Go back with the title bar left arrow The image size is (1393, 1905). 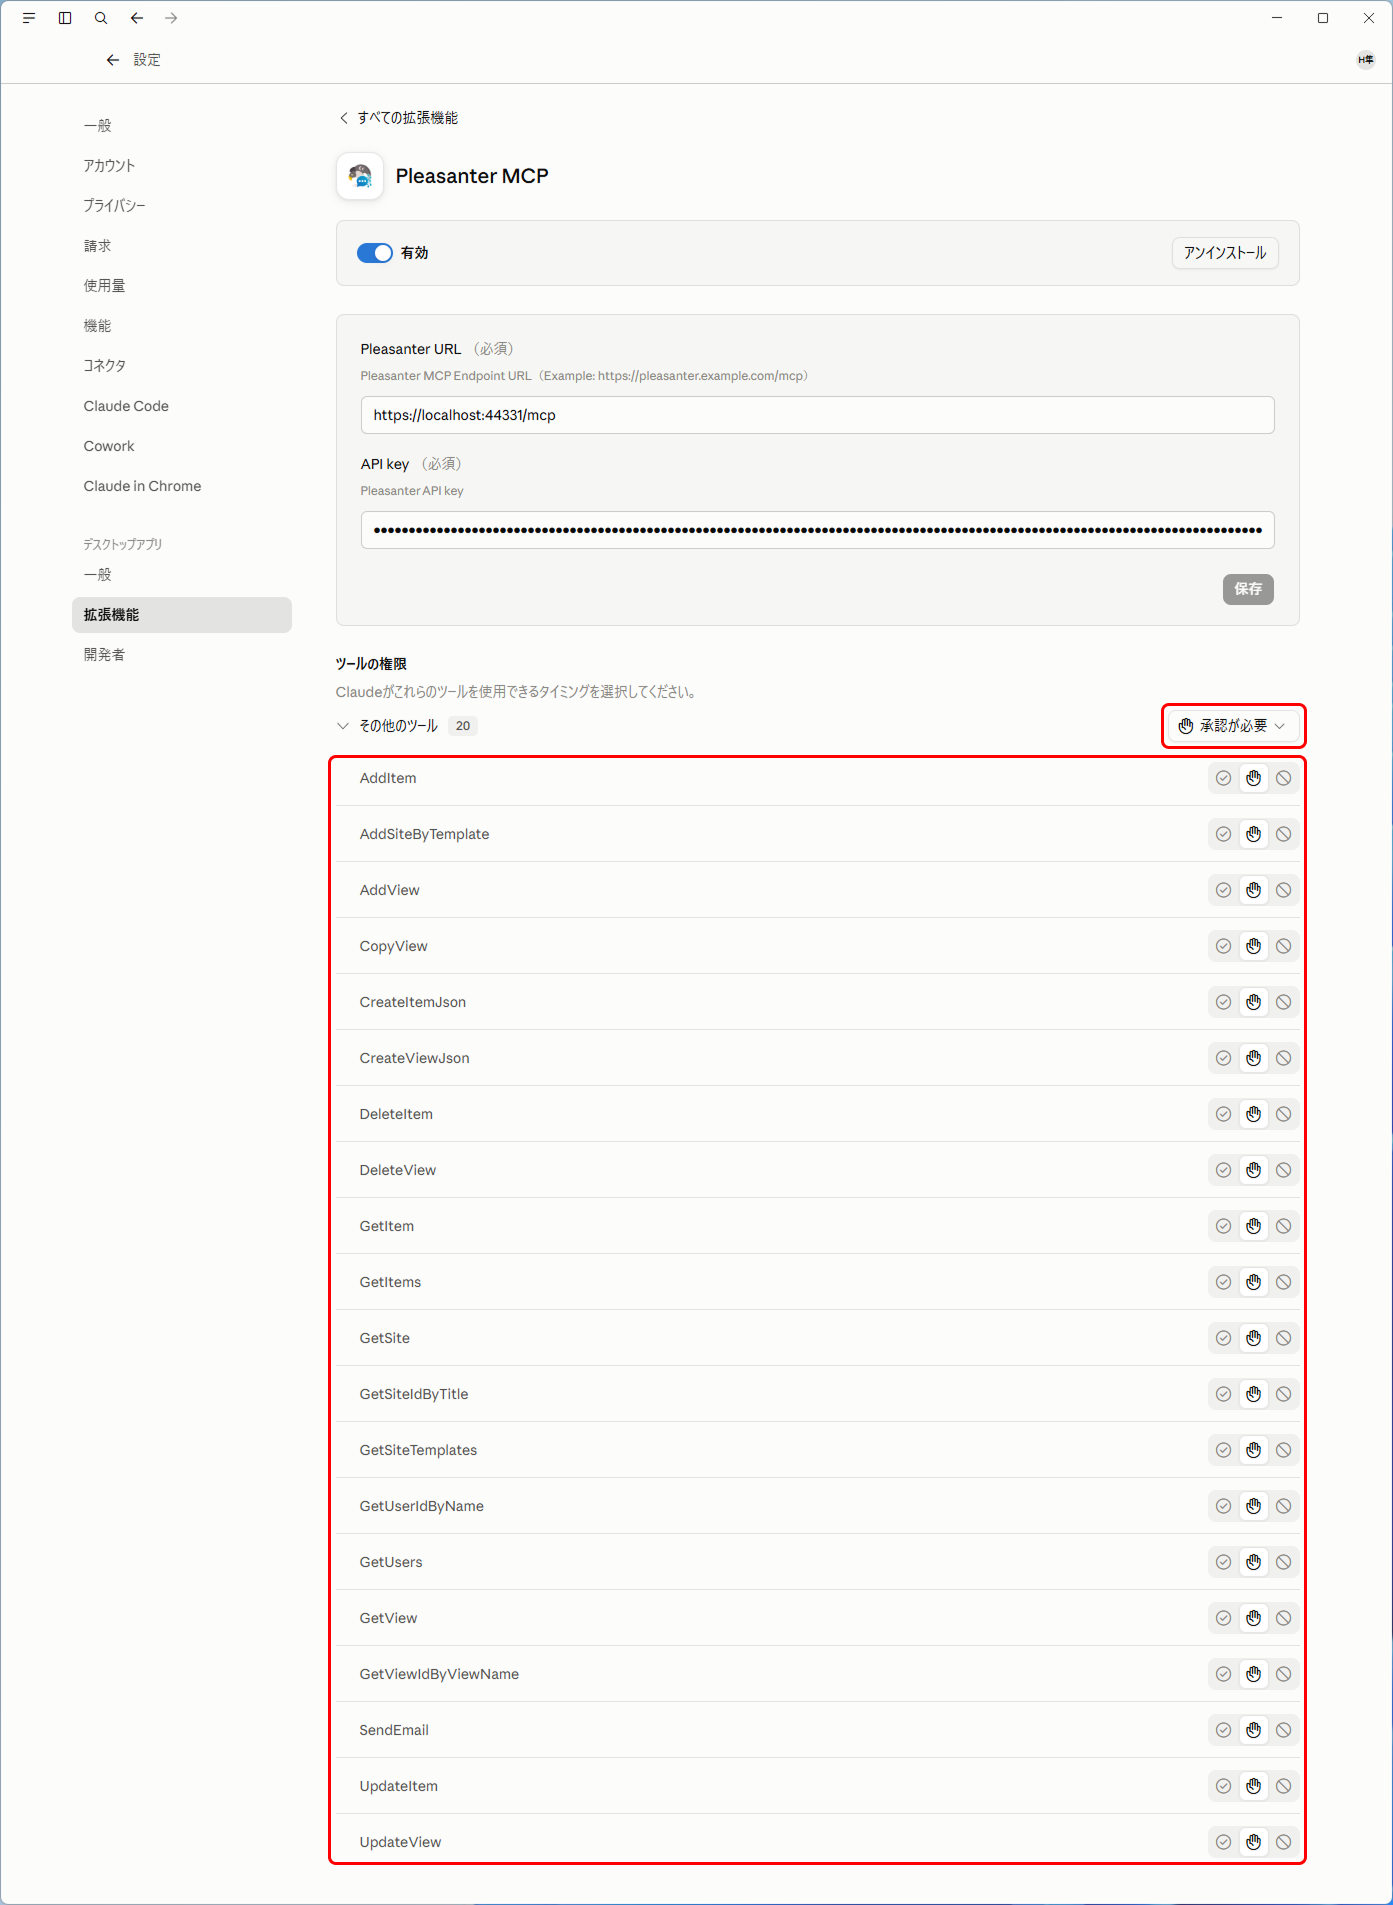pos(137,18)
